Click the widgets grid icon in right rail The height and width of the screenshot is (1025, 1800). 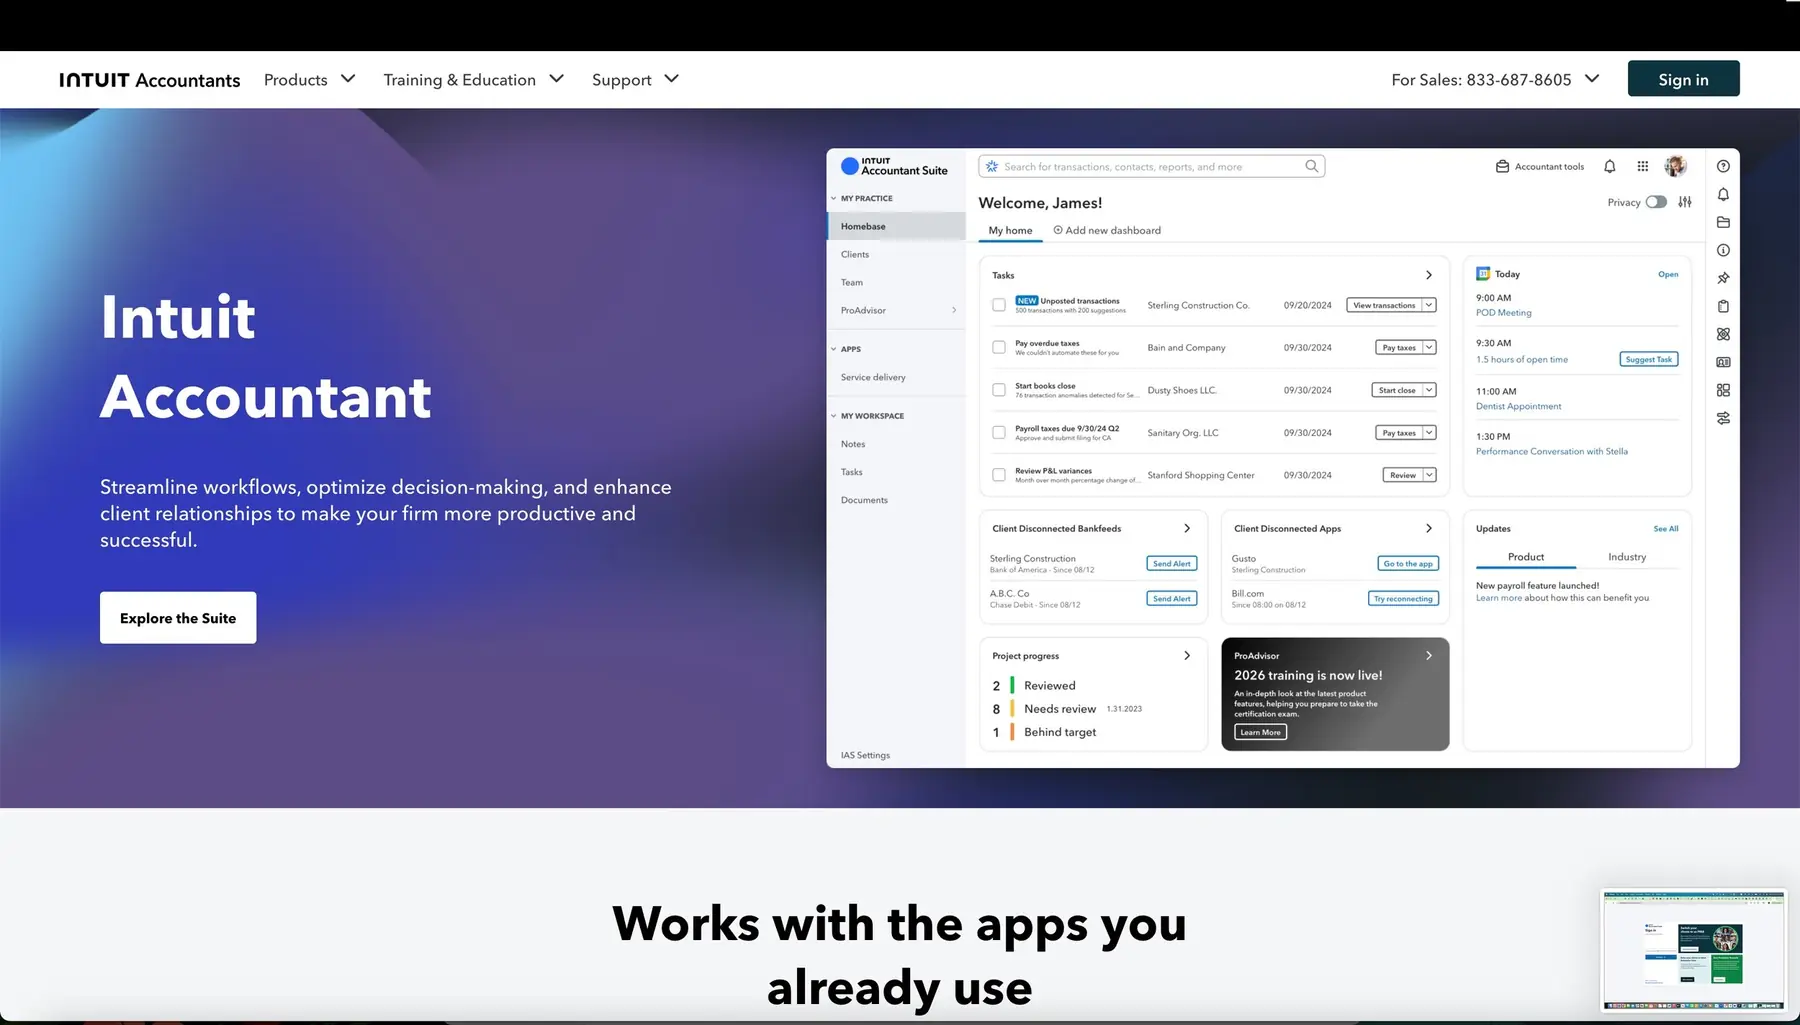click(1723, 391)
